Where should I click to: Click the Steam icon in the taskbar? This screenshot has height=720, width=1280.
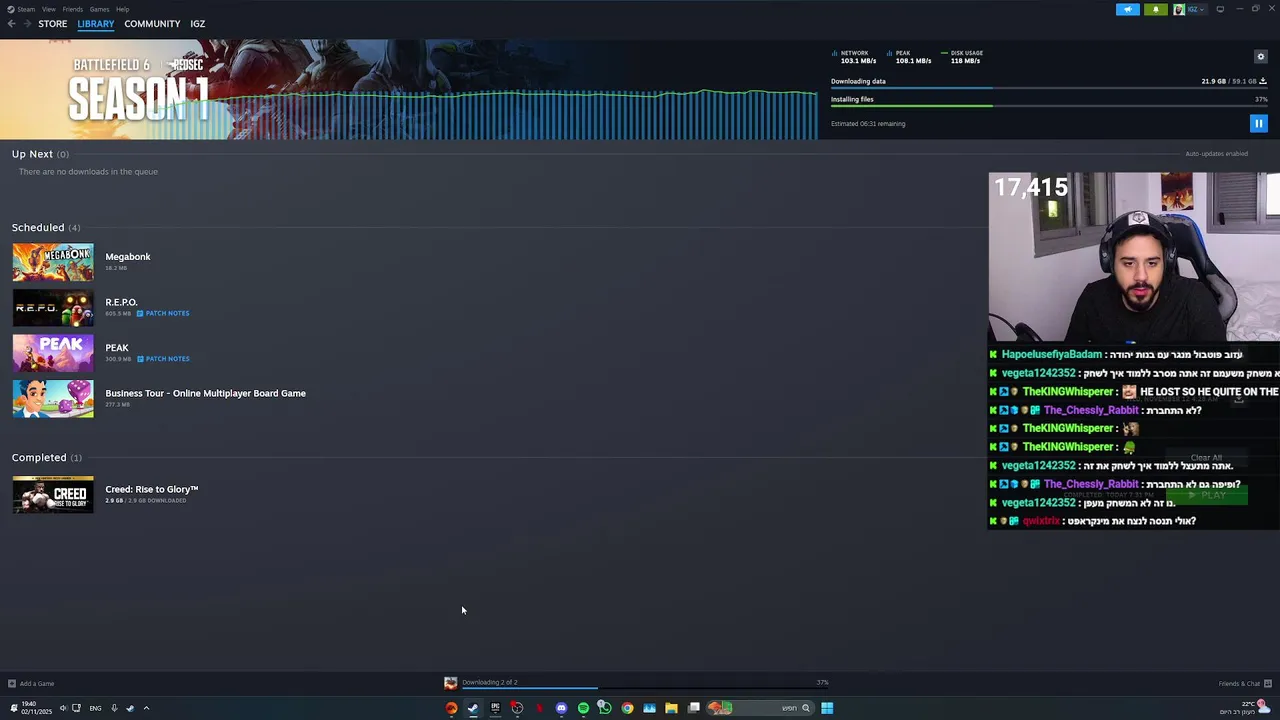473,708
